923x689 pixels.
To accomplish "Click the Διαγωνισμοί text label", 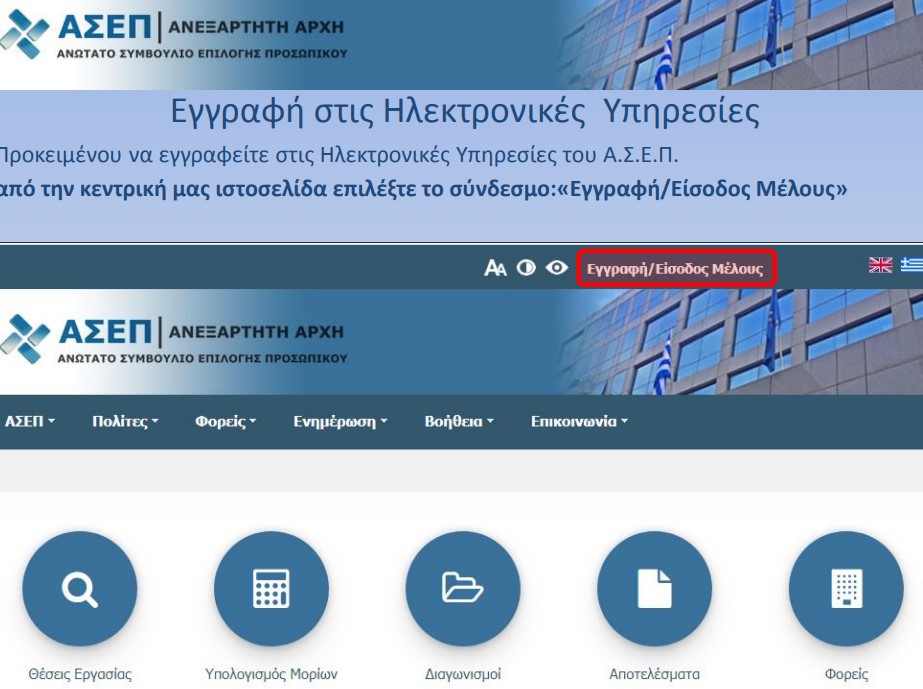I will pyautogui.click(x=463, y=674).
